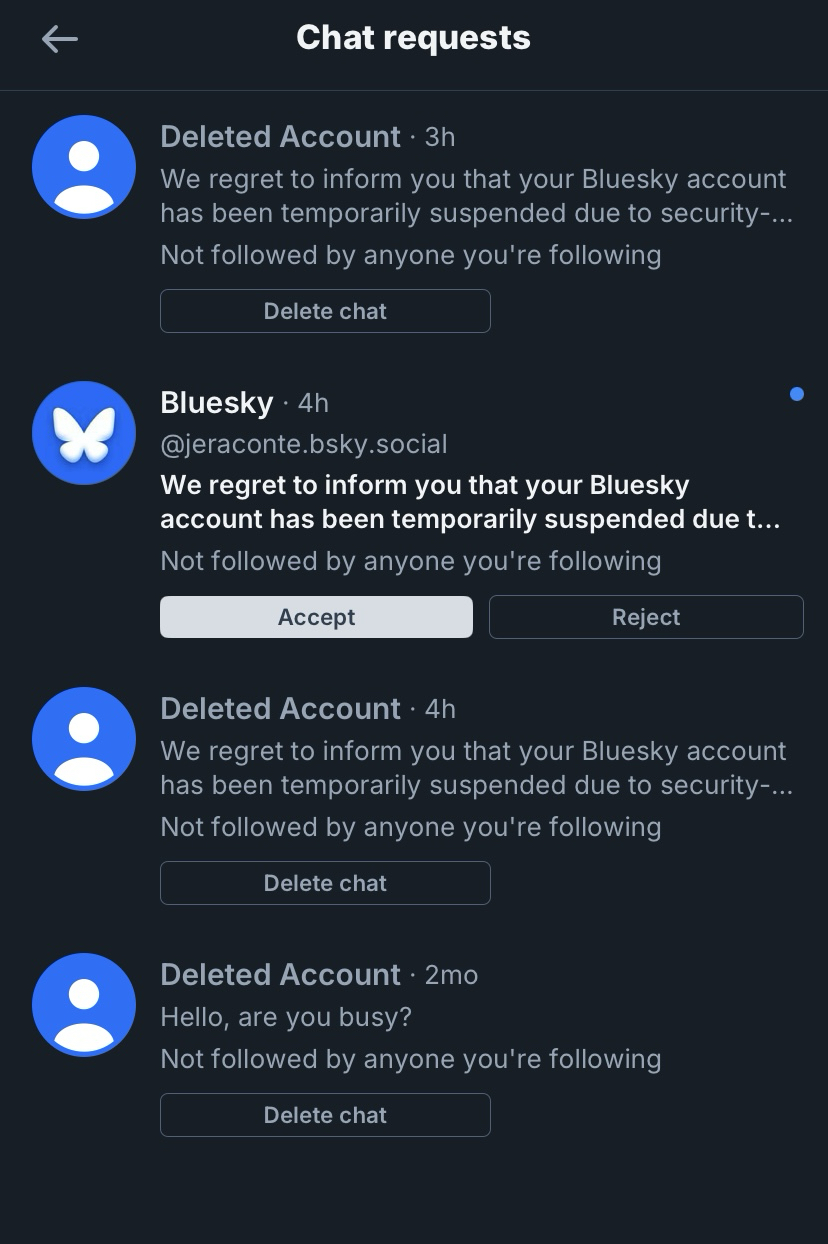
Task: Tap the 'Bluesky' sender name
Action: [x=216, y=402]
